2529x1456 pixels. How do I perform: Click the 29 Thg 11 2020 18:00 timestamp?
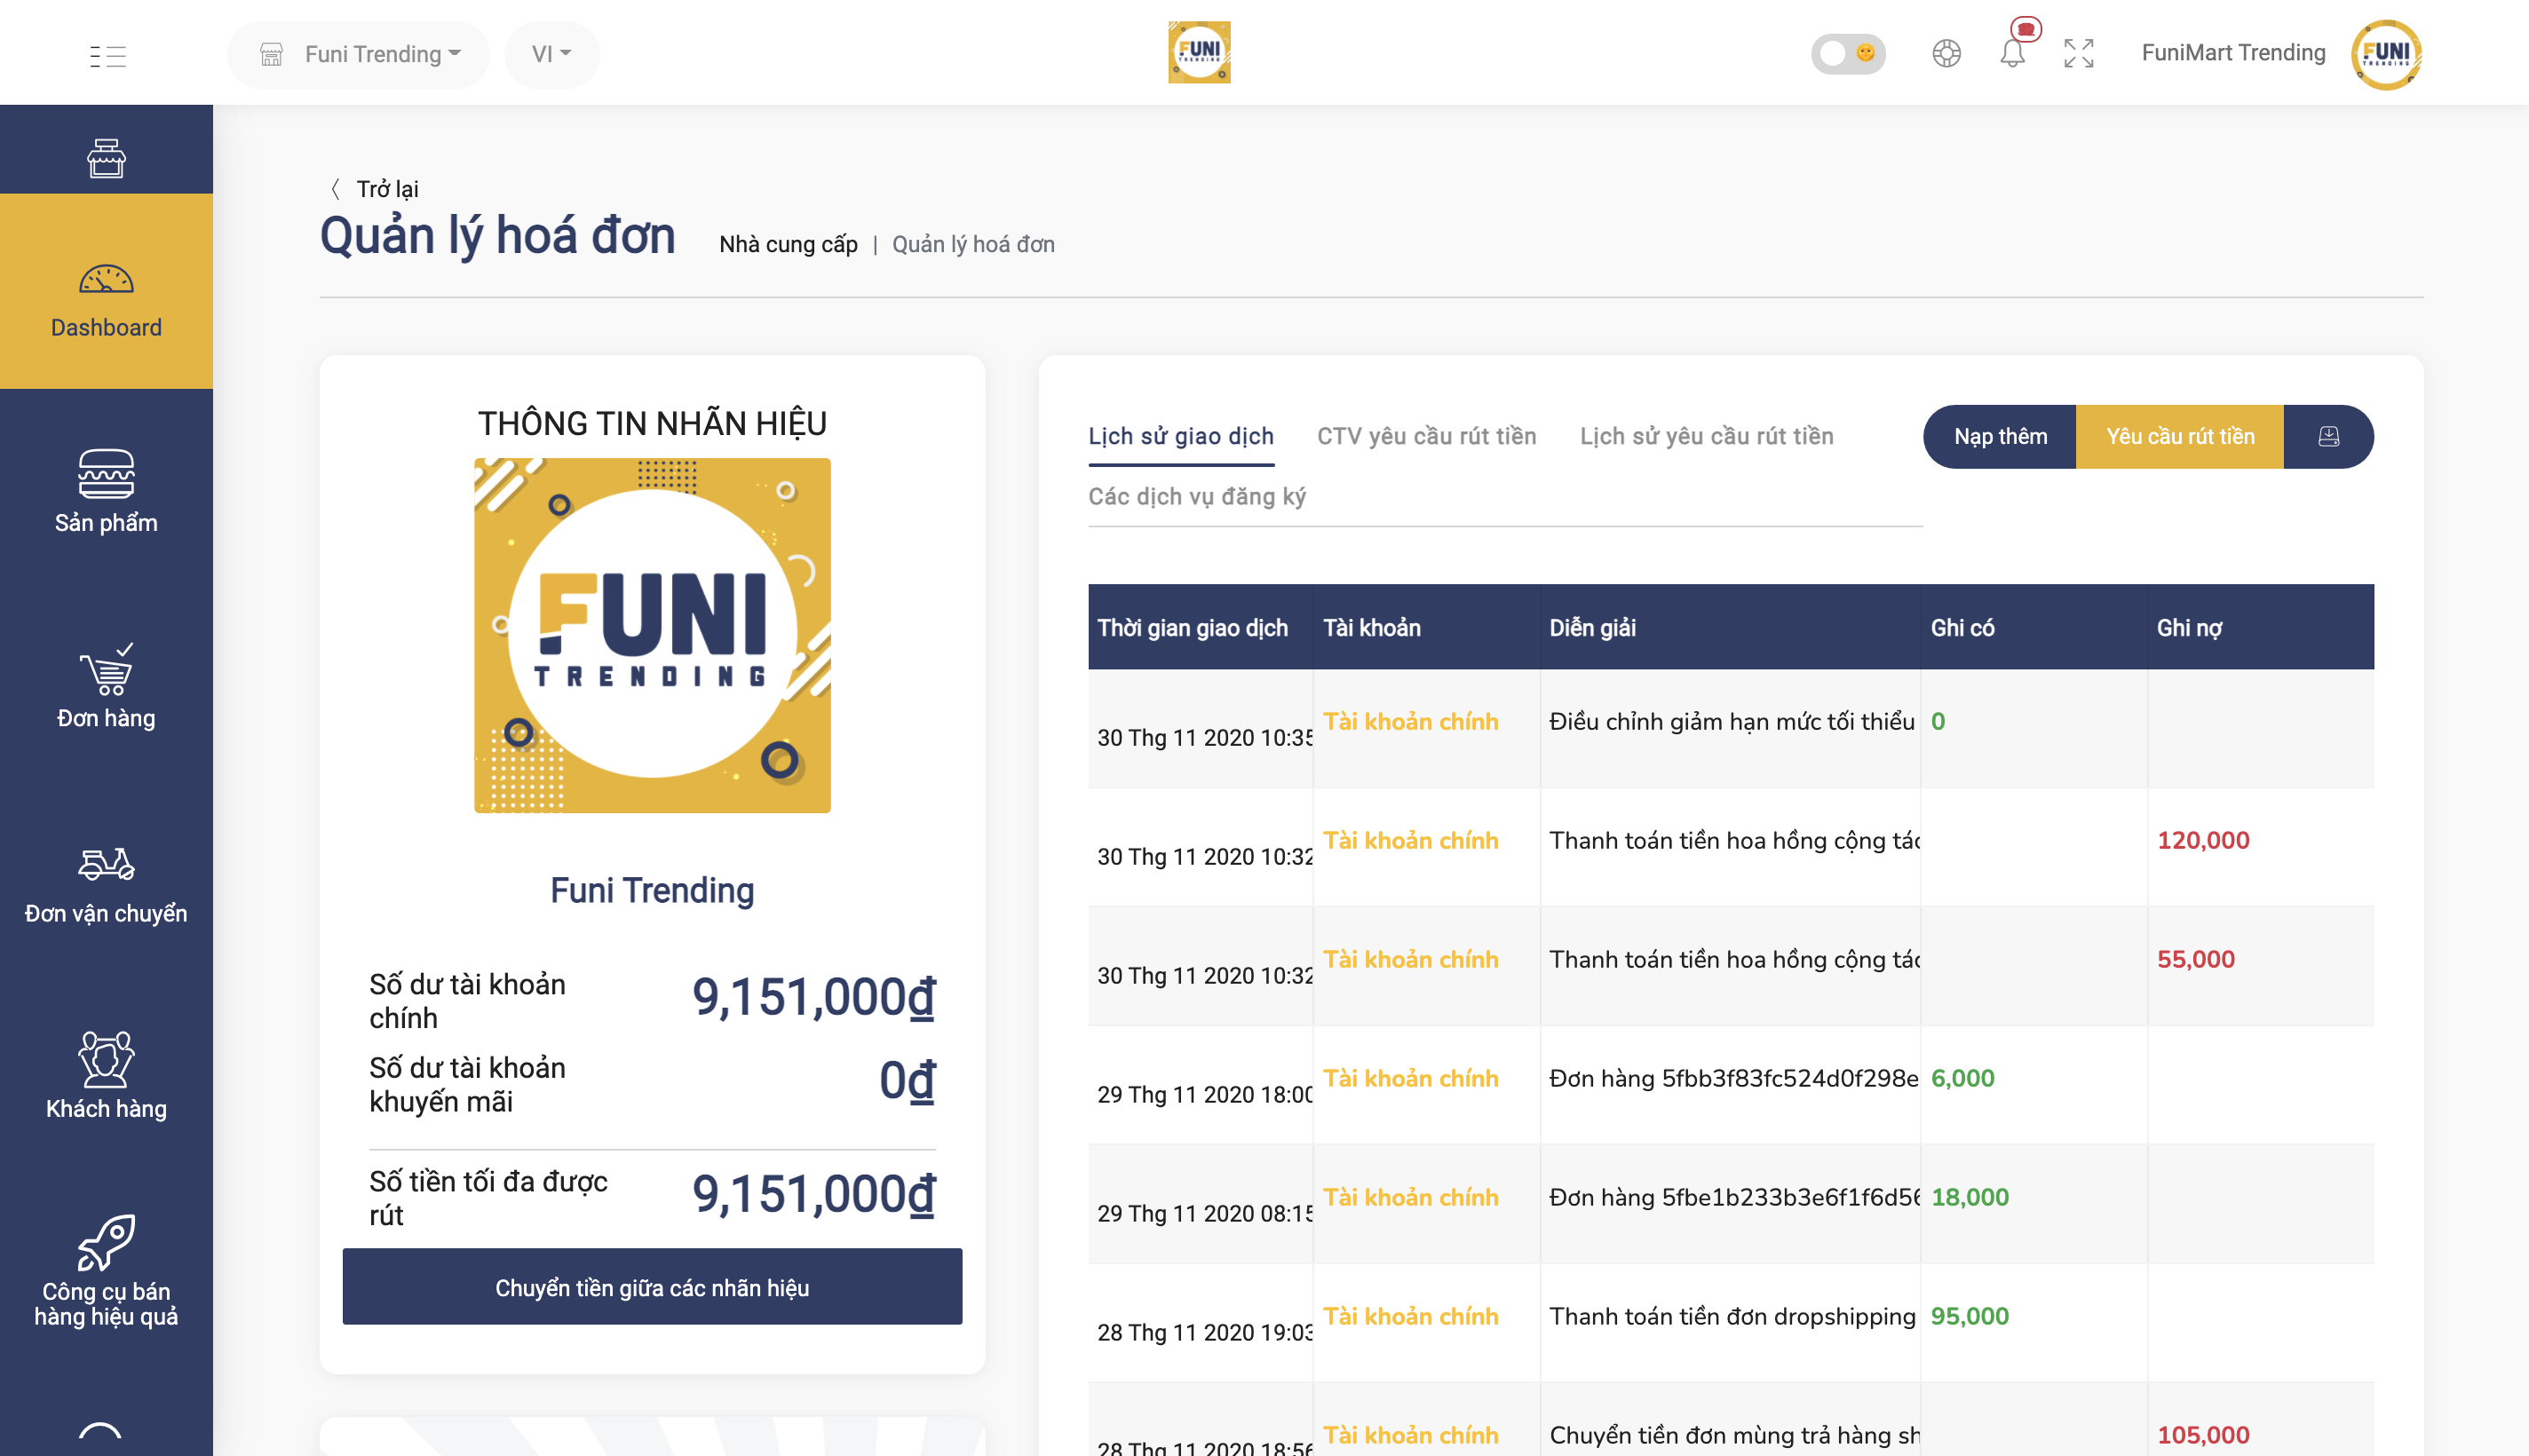click(x=1205, y=1094)
